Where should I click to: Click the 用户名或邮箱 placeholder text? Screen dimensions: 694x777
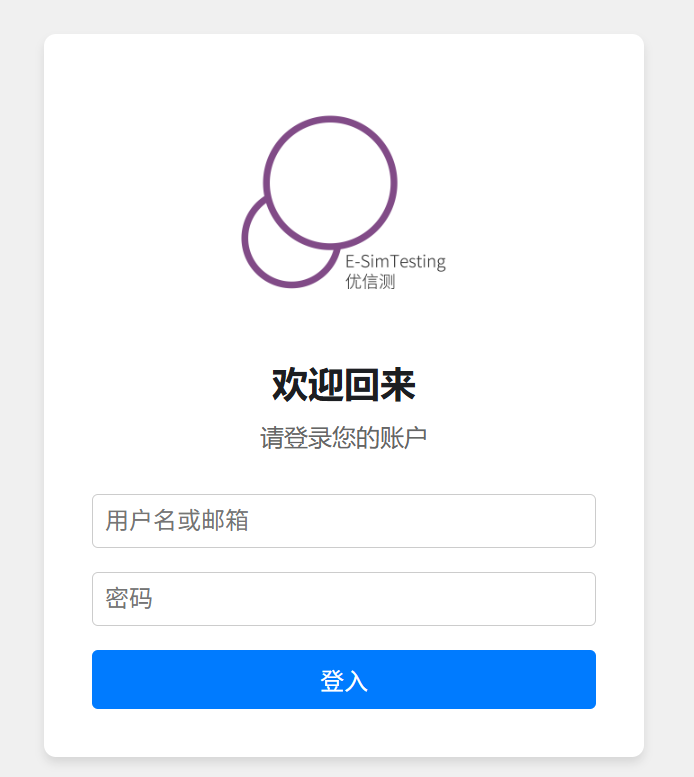177,521
